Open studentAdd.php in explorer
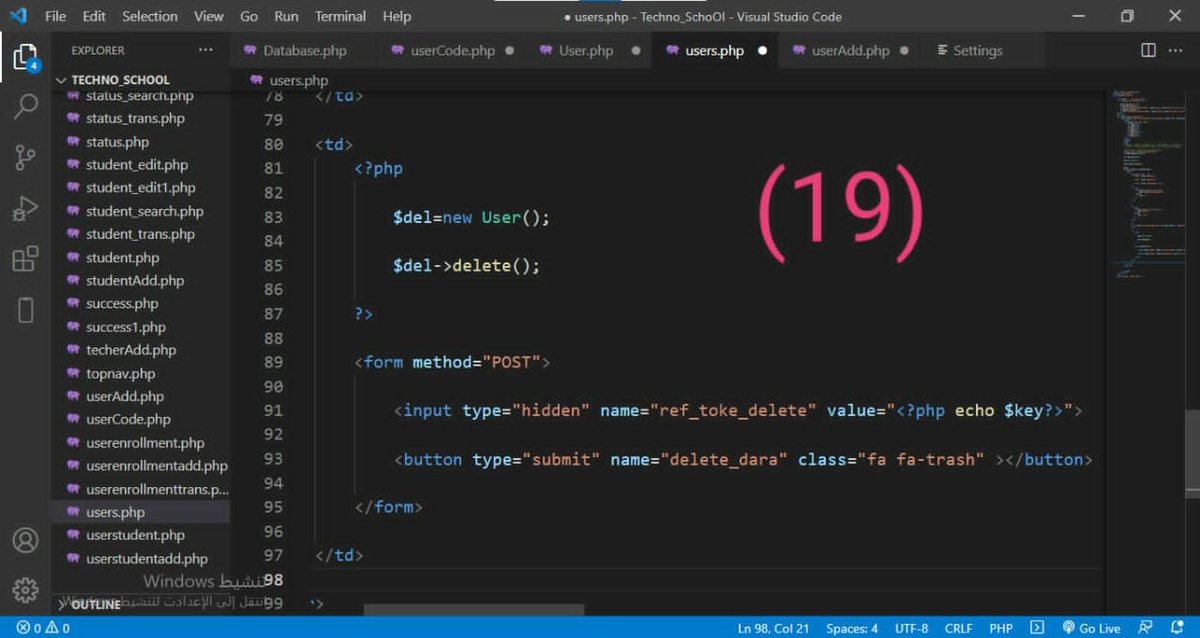Viewport: 1200px width, 638px height. [135, 281]
